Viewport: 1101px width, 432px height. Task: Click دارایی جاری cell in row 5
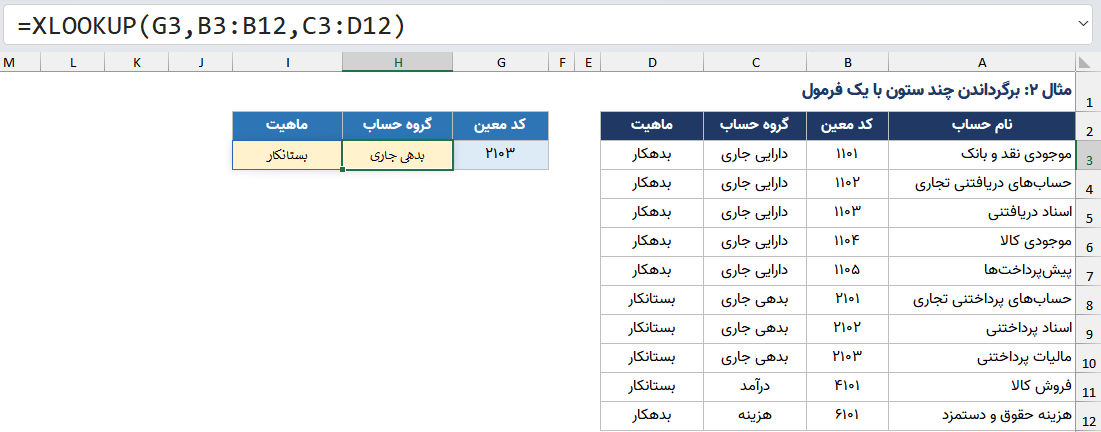[x=756, y=213]
